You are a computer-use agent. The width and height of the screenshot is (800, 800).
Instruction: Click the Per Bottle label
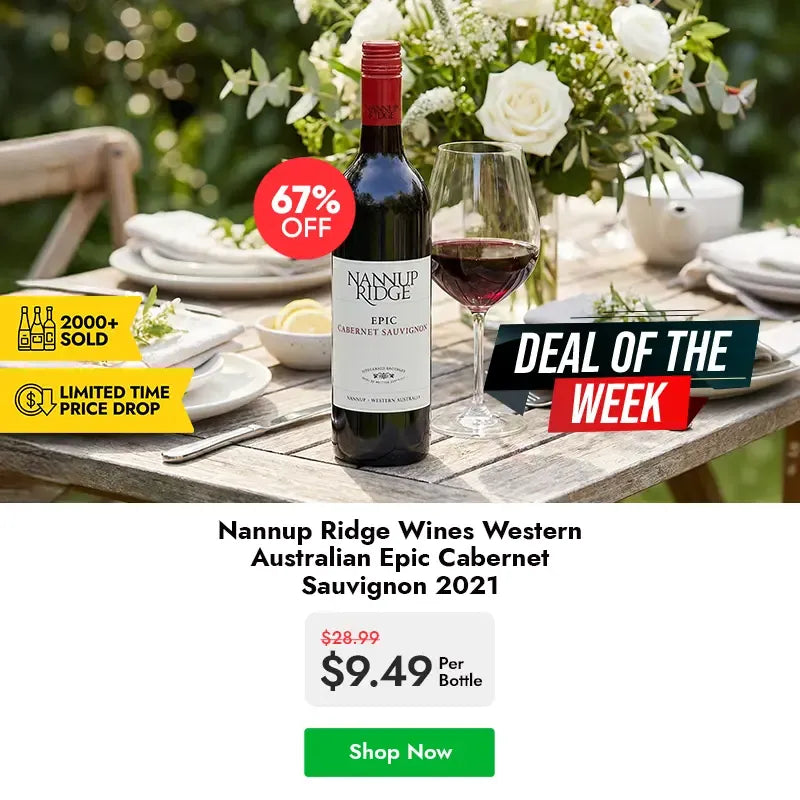point(460,672)
